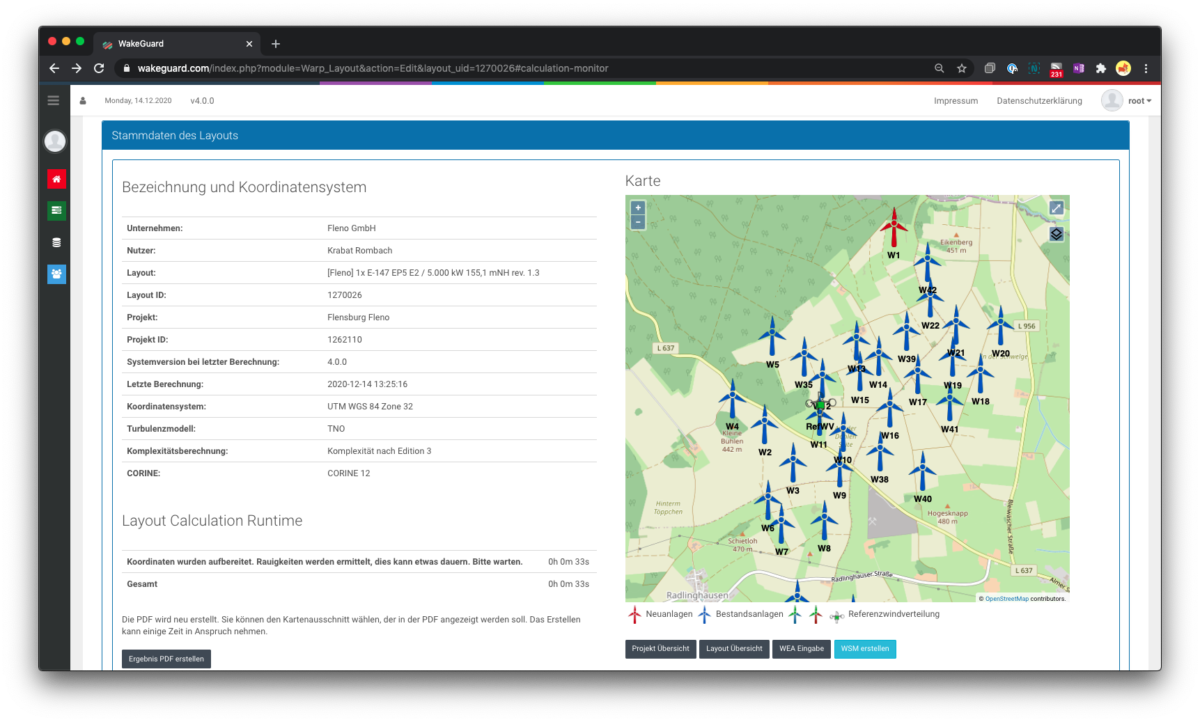Open the map layers switcher icon
Viewport: 1200px width, 722px height.
[x=1056, y=234]
